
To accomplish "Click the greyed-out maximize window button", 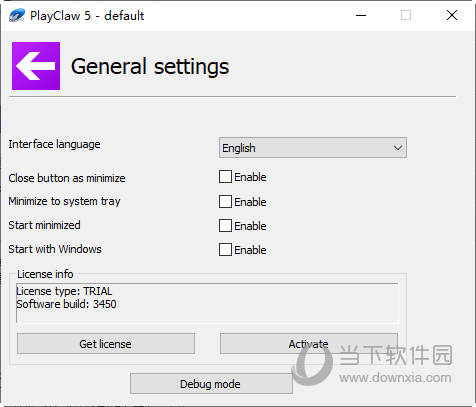I will point(406,15).
